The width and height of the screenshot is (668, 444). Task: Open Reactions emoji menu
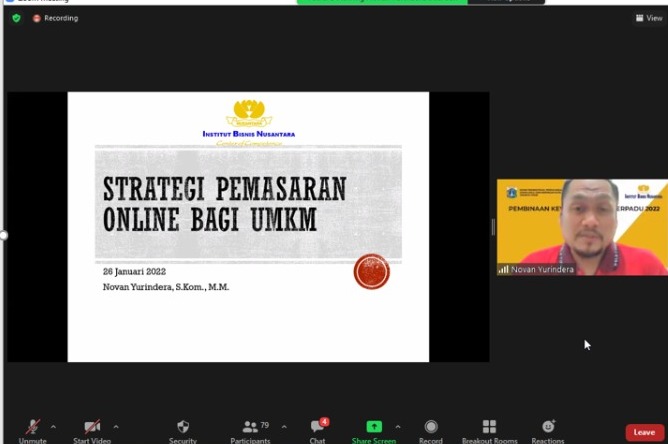click(548, 431)
